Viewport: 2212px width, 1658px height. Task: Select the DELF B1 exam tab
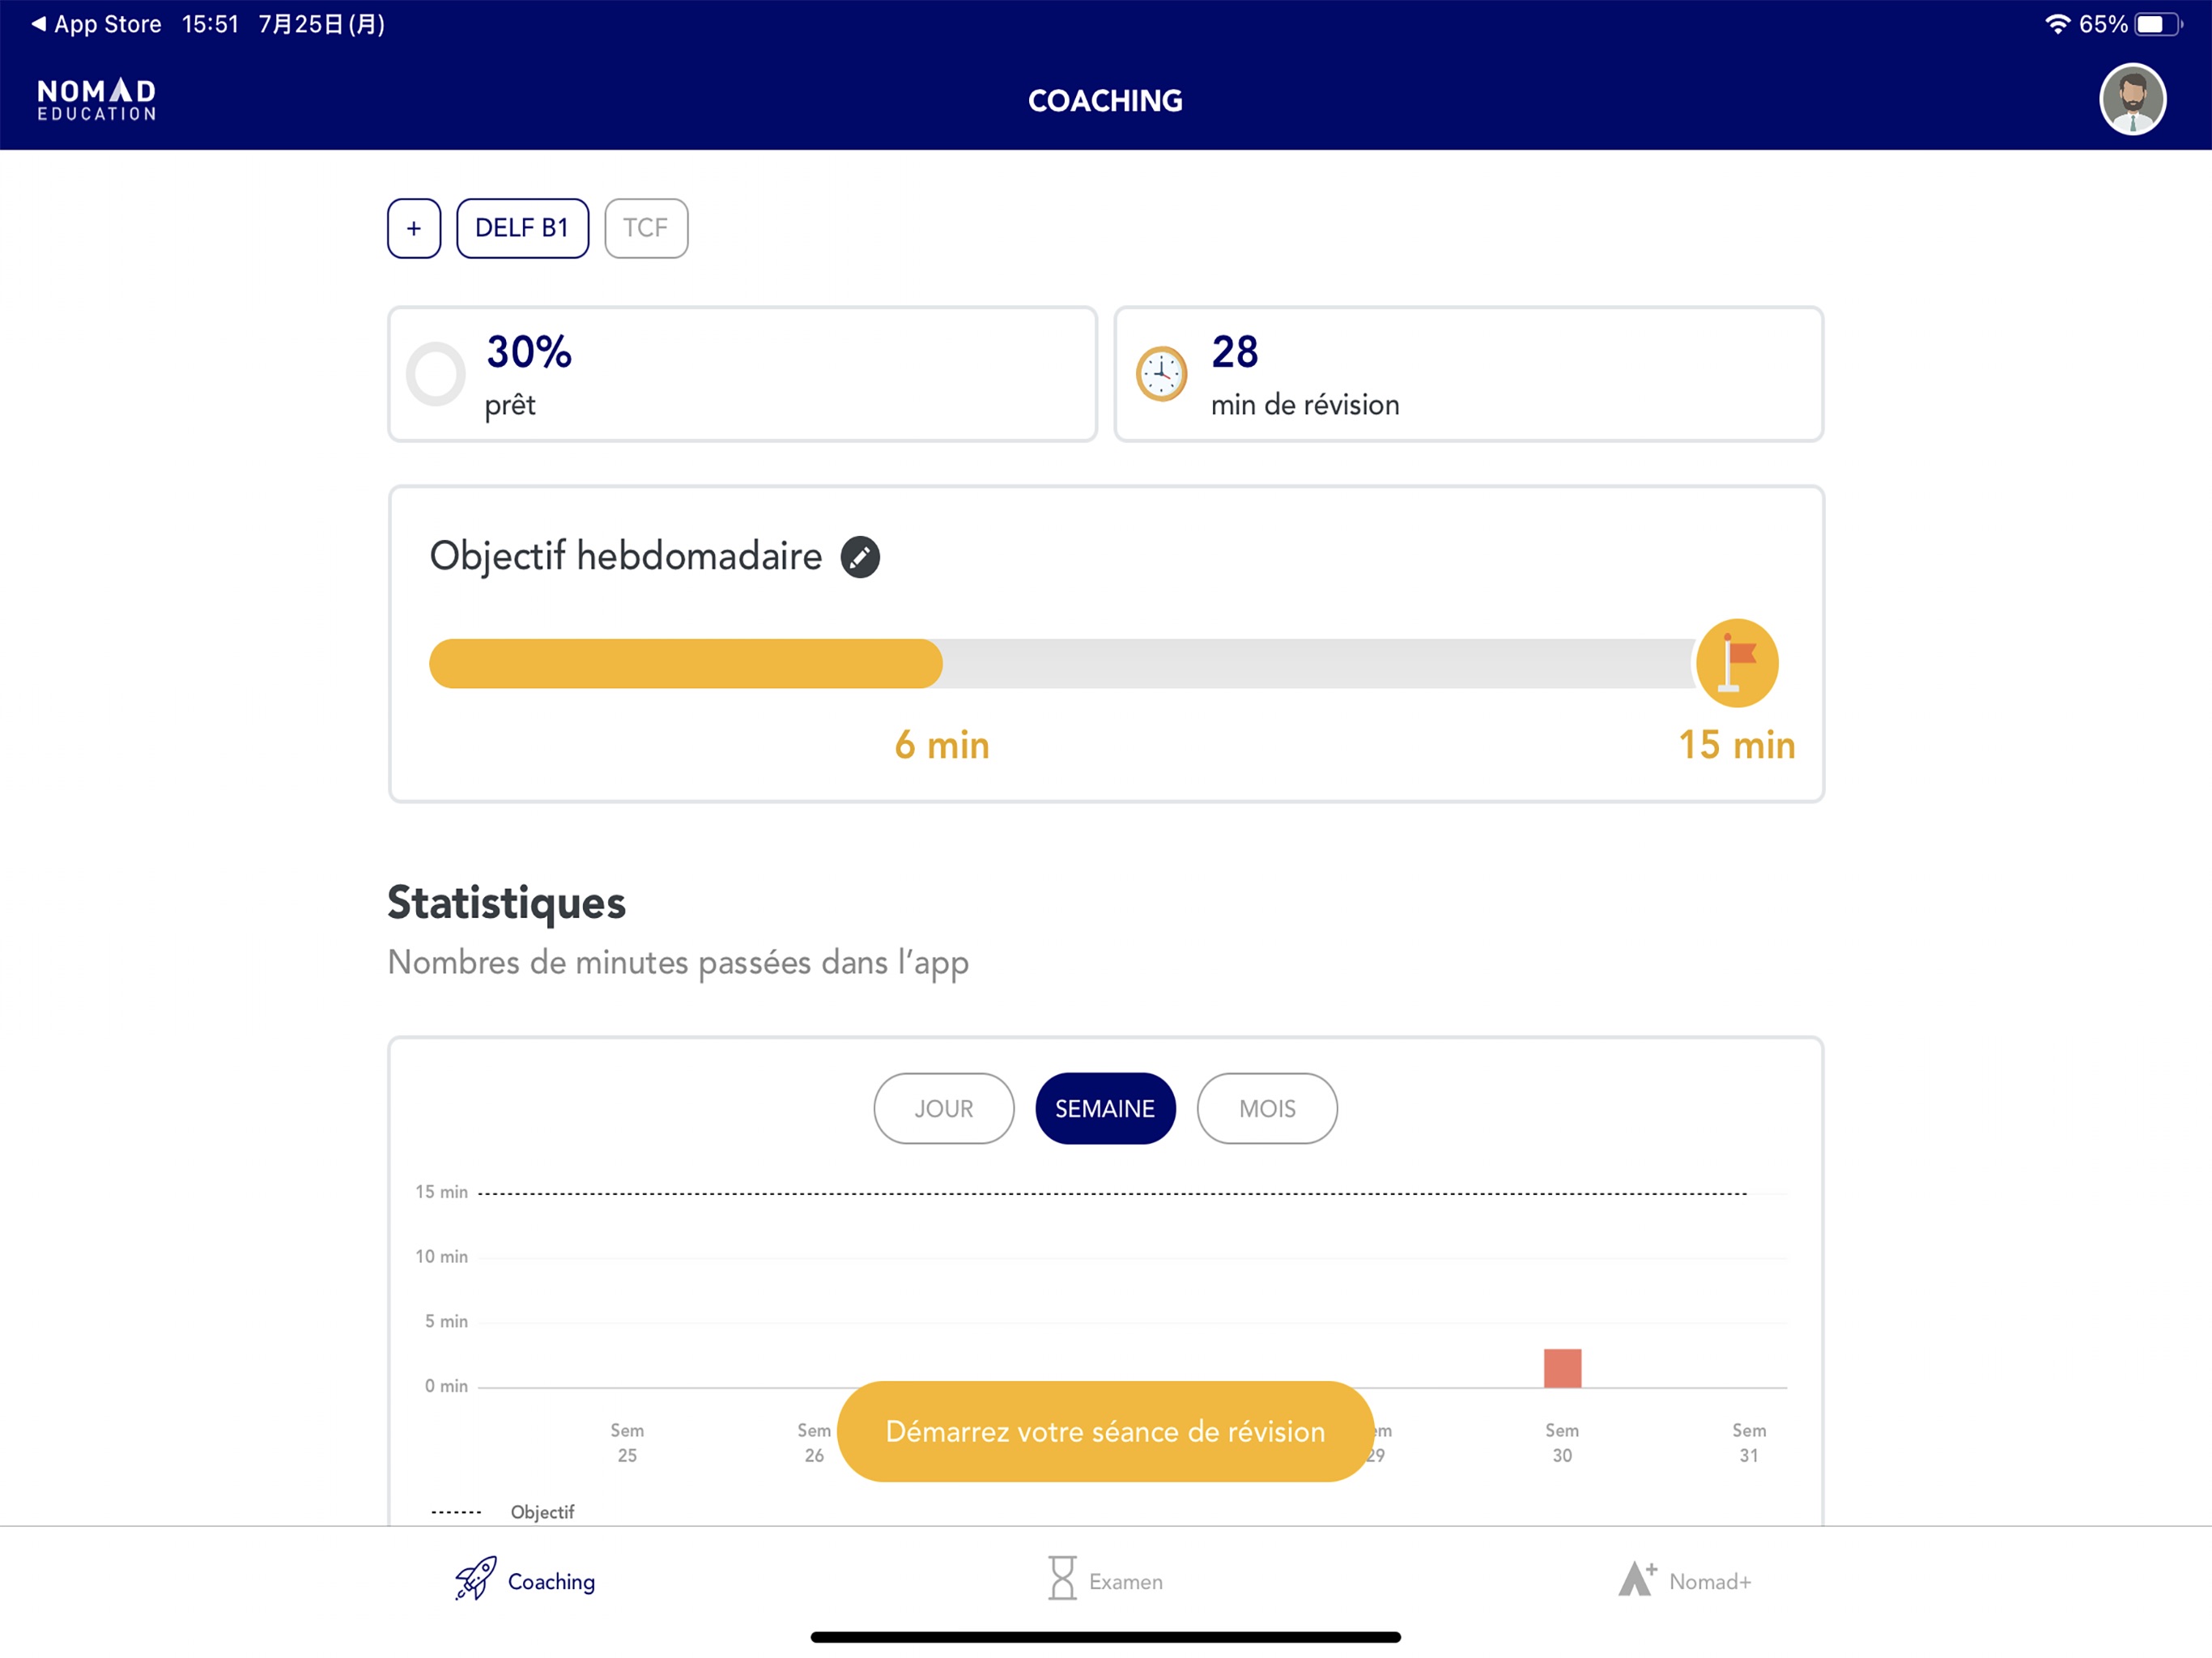[x=521, y=227]
